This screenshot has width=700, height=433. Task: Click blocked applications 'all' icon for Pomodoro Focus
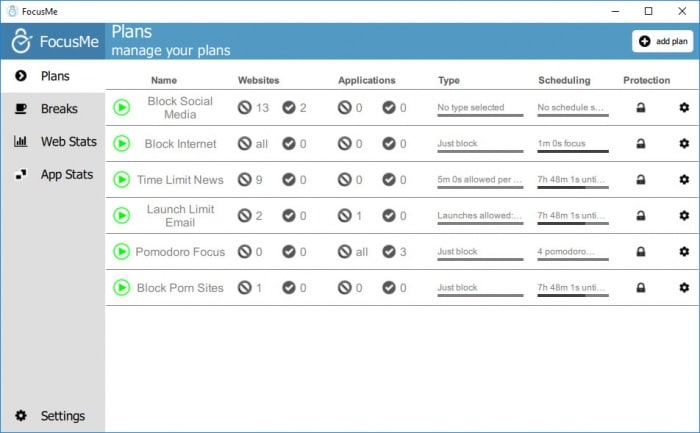[345, 252]
